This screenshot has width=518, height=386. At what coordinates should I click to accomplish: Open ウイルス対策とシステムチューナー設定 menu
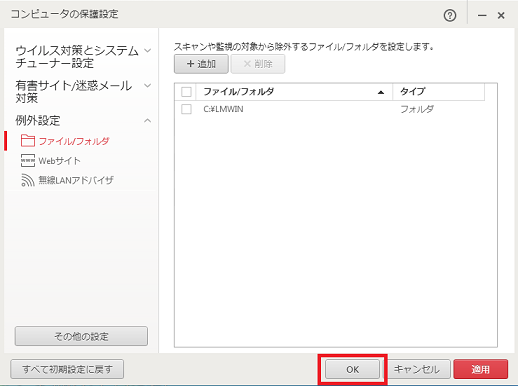tap(77, 57)
